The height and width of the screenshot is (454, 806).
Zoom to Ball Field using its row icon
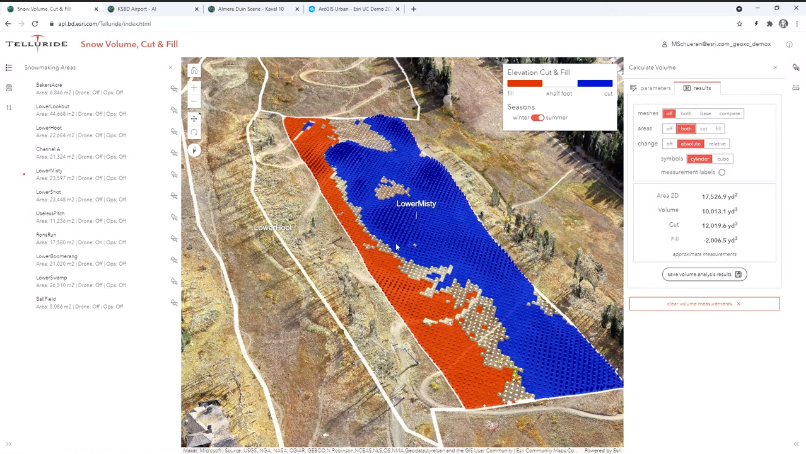(x=174, y=303)
